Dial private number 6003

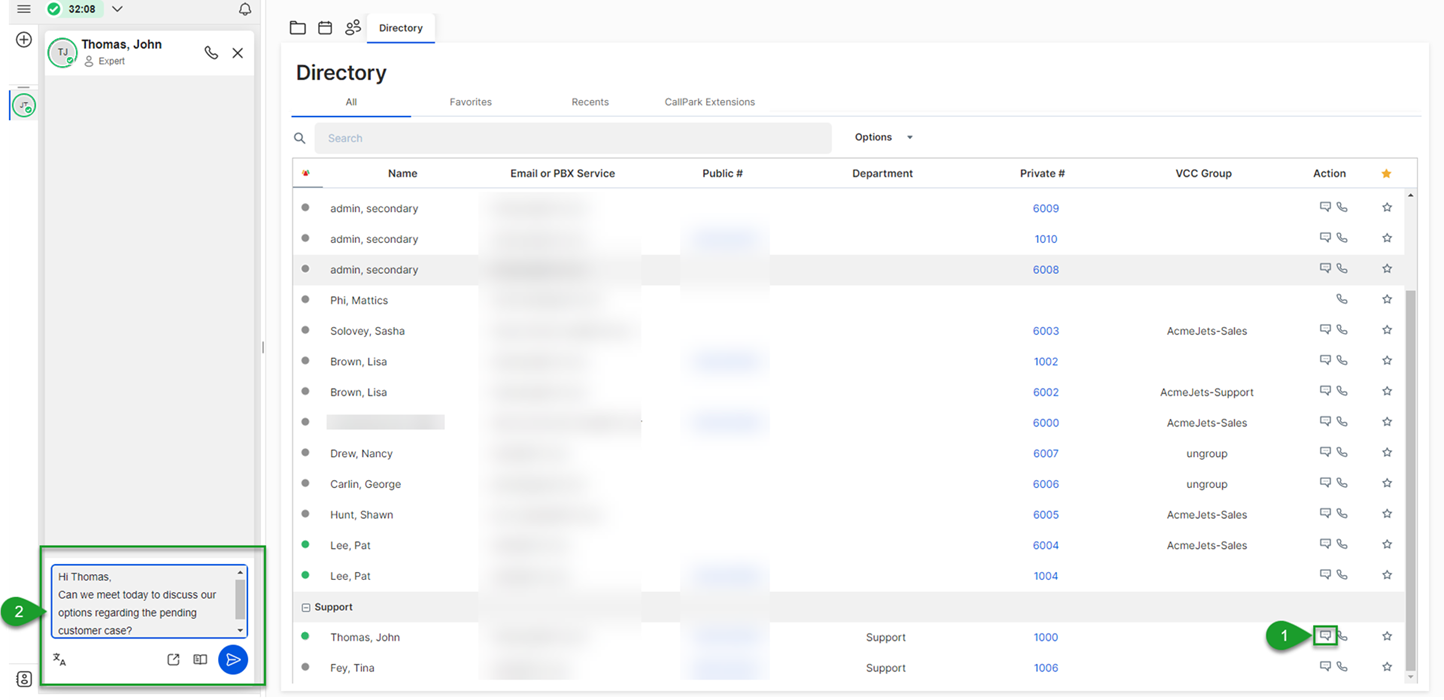[1046, 331]
